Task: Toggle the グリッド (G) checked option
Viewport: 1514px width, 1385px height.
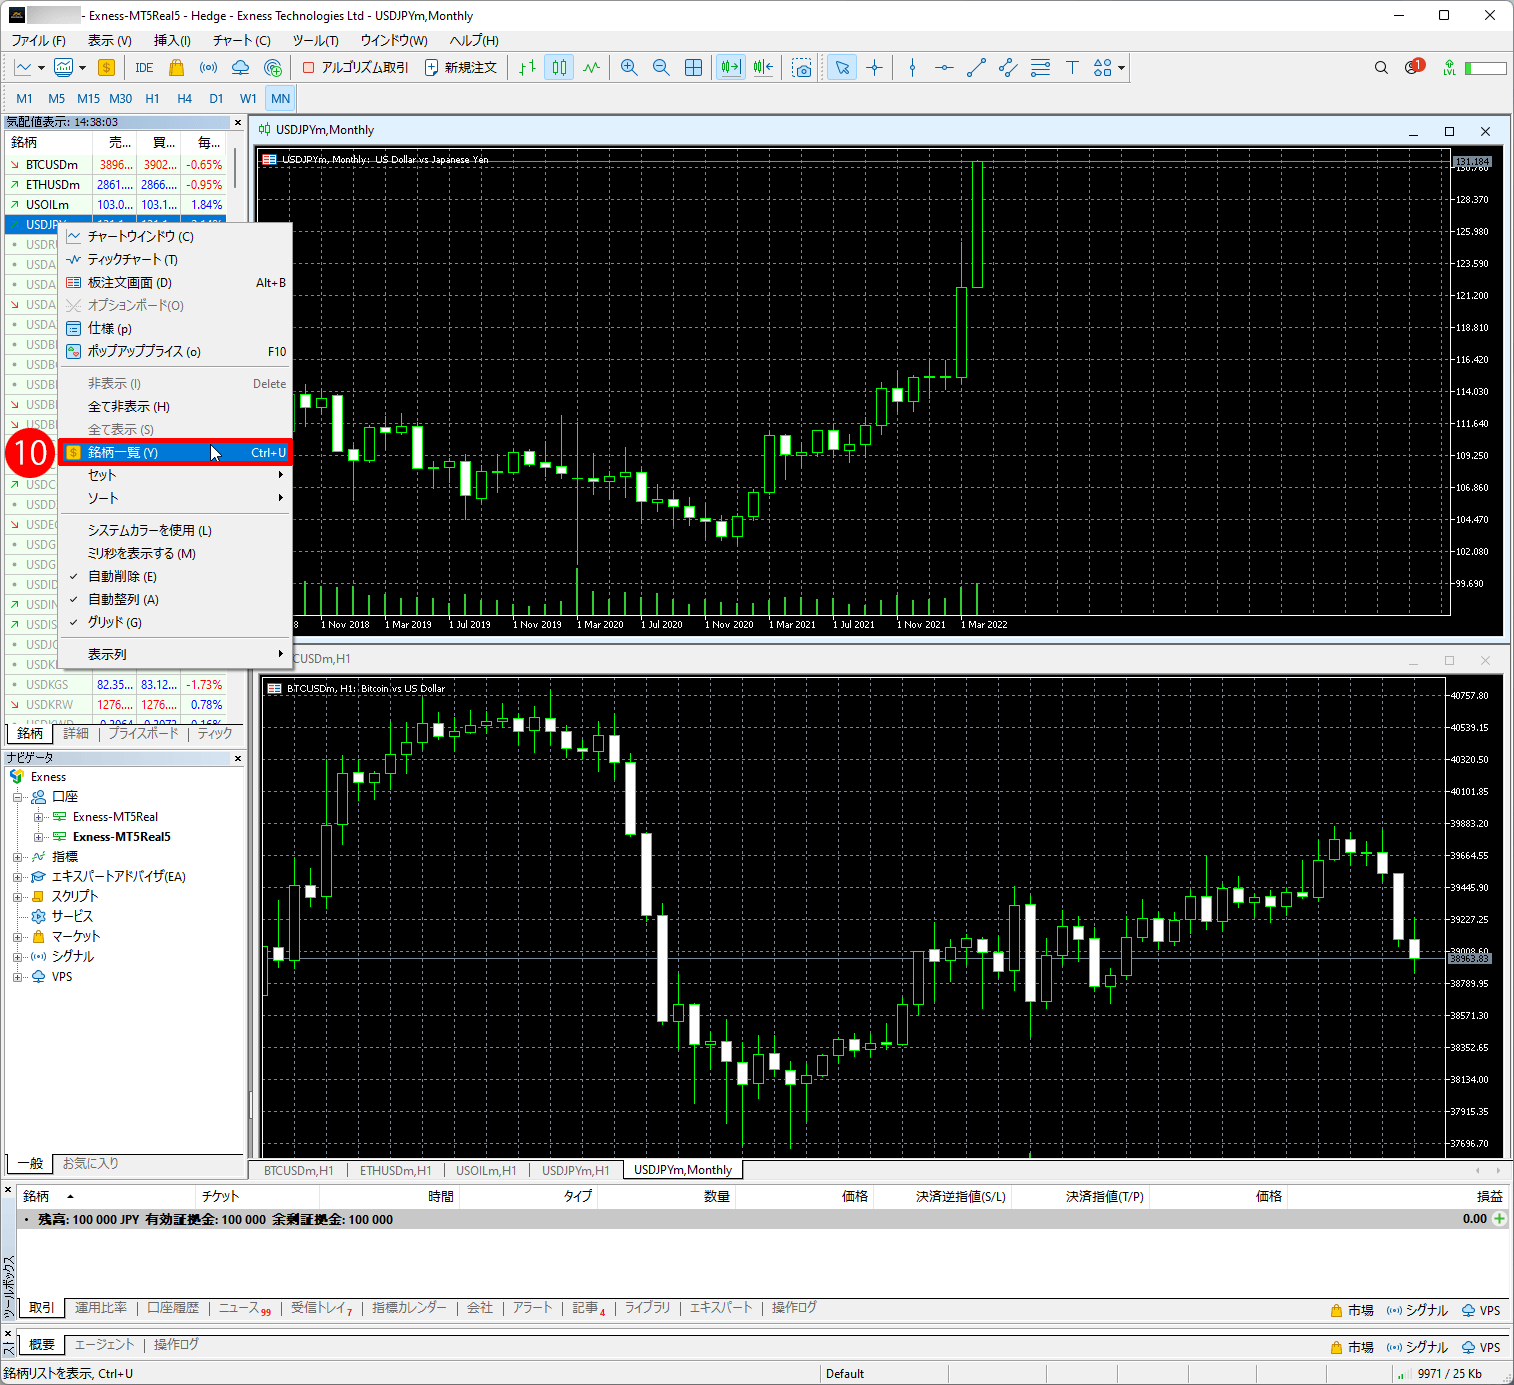Action: point(114,623)
